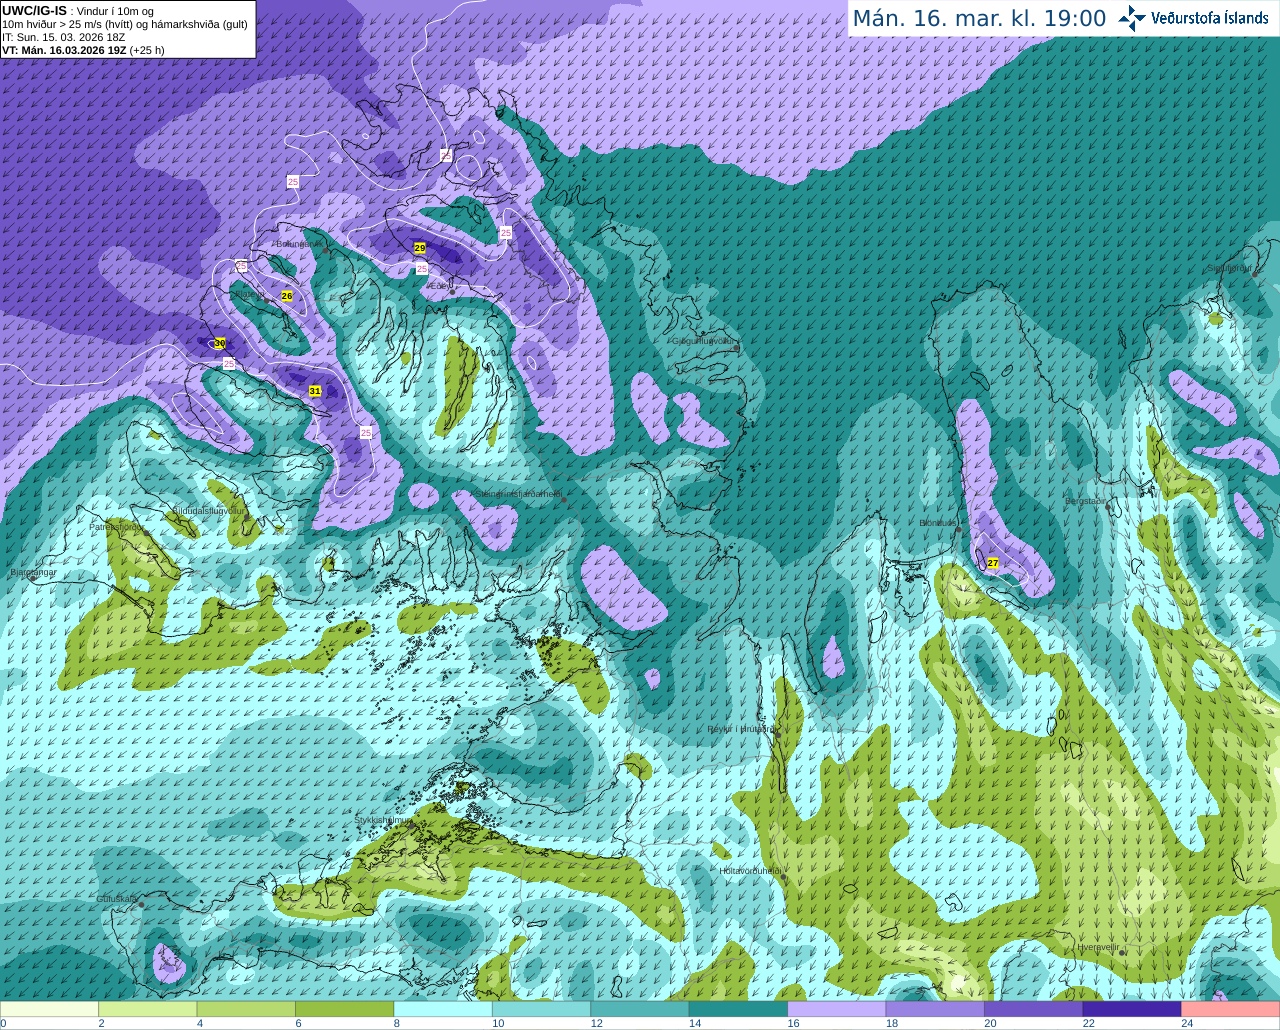Screen dimensions: 1280x1030
Task: Click the Patreksfjörður place label
Action: (x=117, y=526)
